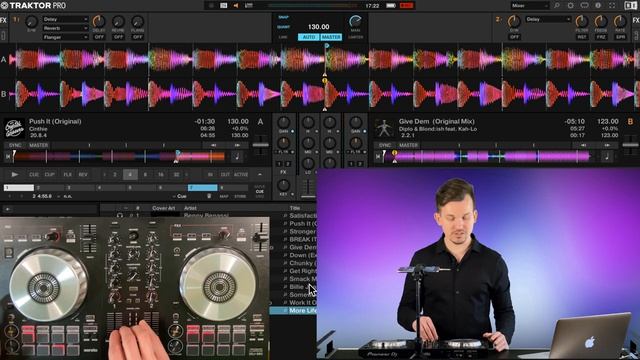The image size is (640, 360).
Task: Toggle AUTO master clock mode
Action: [x=309, y=37]
